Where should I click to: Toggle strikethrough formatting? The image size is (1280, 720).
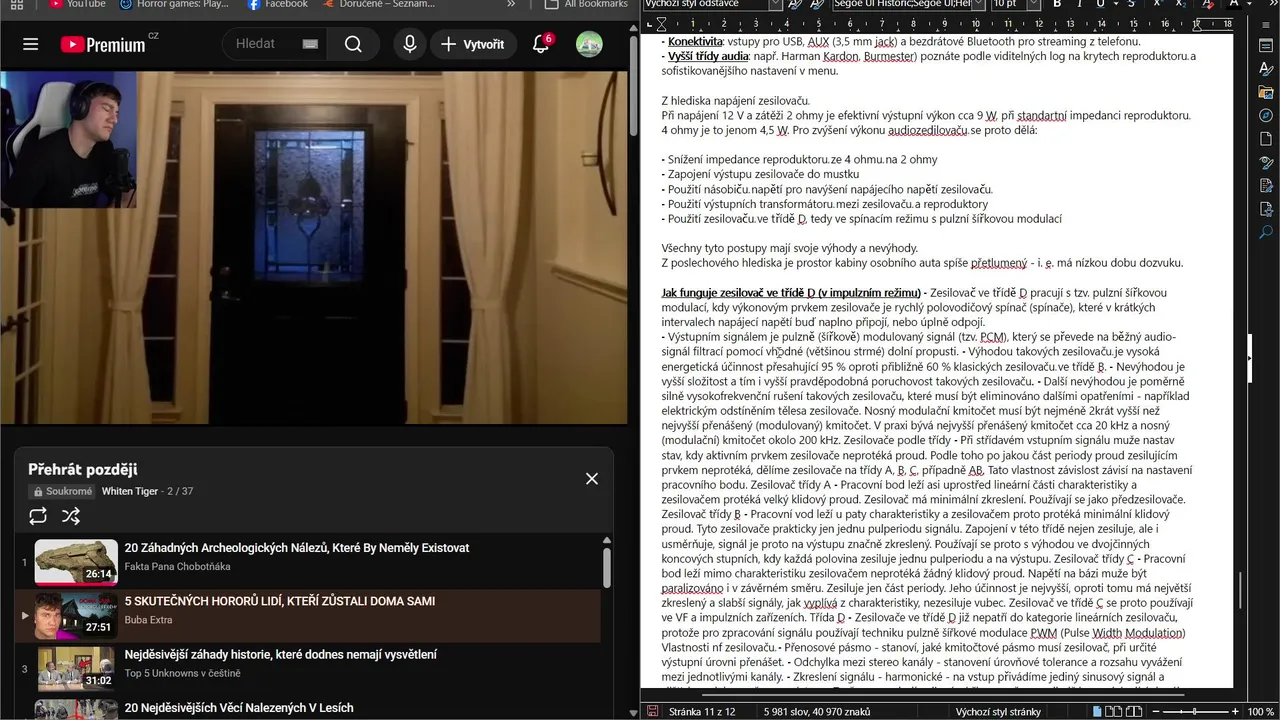pyautogui.click(x=1131, y=4)
